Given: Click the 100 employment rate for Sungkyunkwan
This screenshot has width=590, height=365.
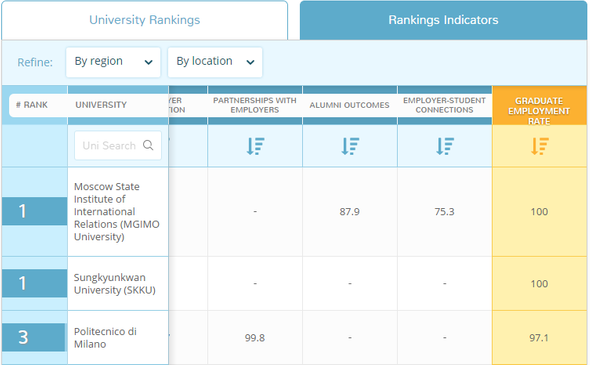Looking at the screenshot, I should [539, 284].
